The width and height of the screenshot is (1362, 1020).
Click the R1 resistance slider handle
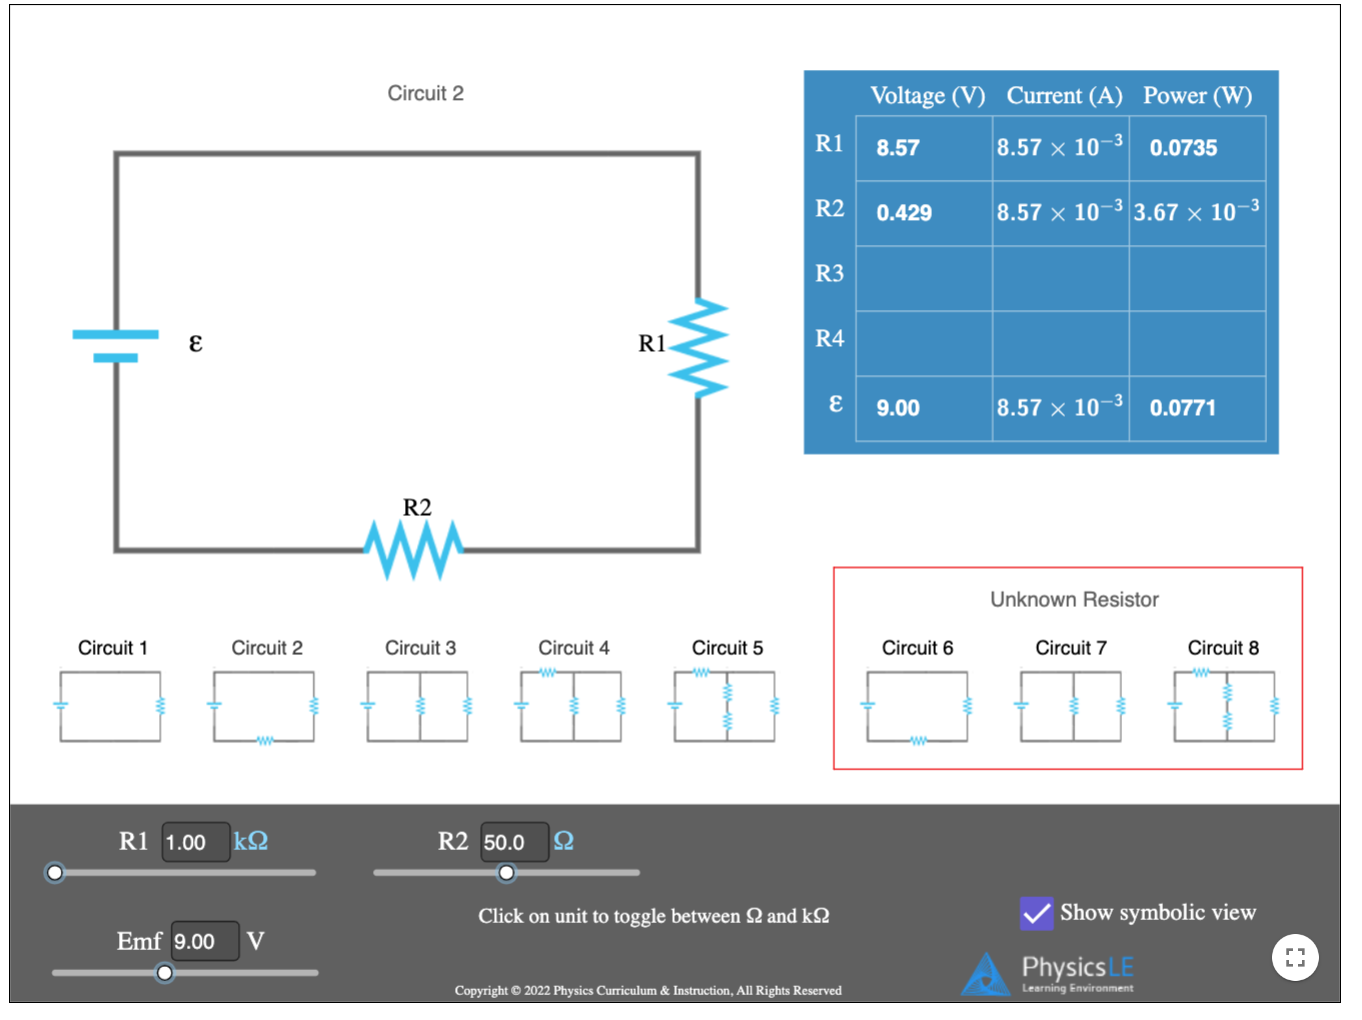(55, 873)
